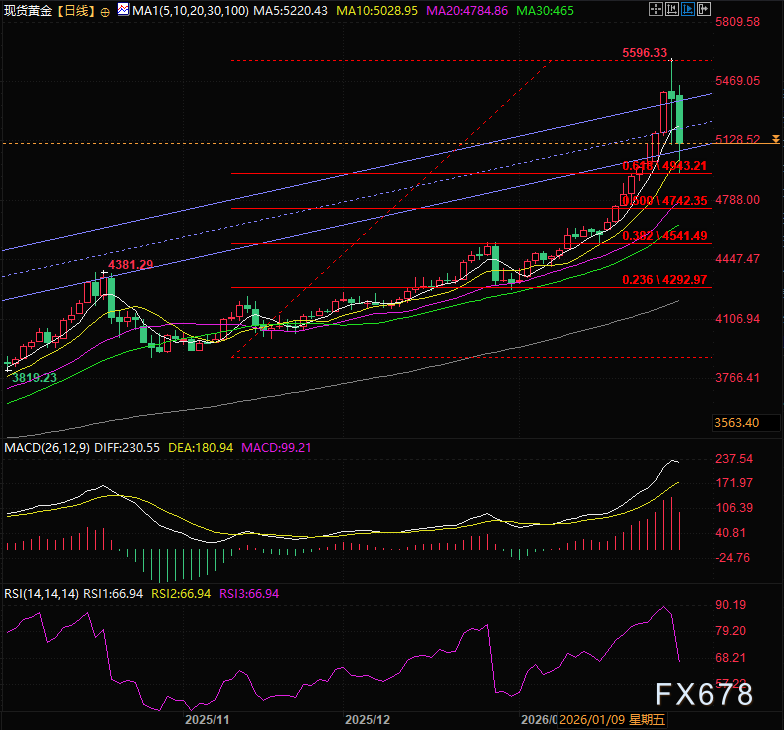The image size is (784, 730).
Task: Click the scroll-to-right arrow icon
Action: click(704, 9)
